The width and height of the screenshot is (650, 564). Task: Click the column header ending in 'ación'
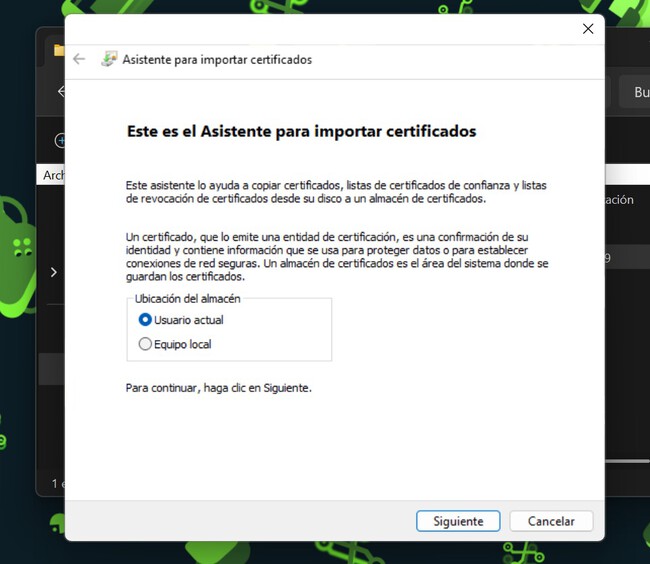pyautogui.click(x=619, y=199)
